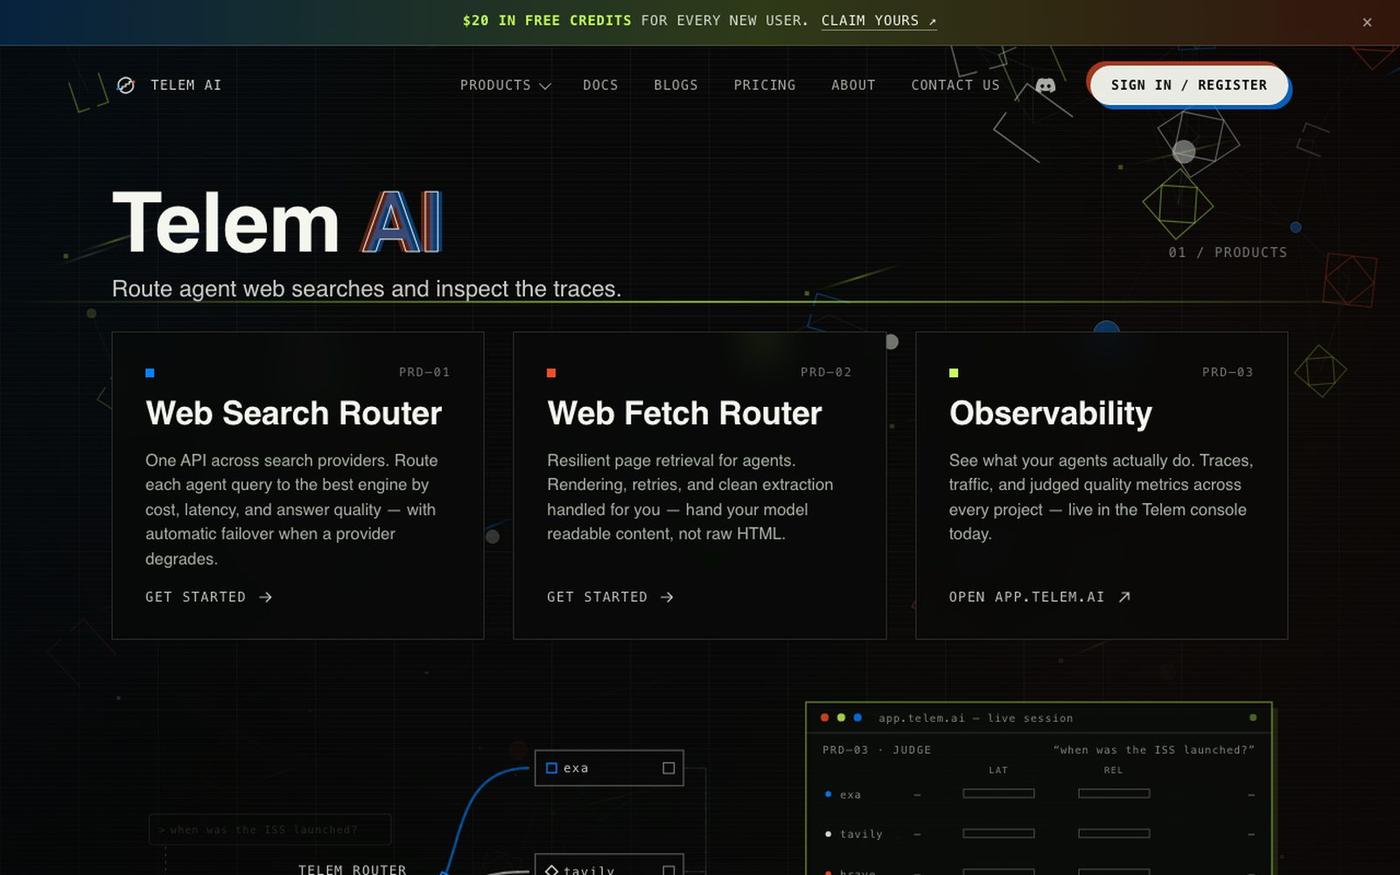Click the red dot in live session titlebar
The width and height of the screenshot is (1400, 875).
click(824, 717)
